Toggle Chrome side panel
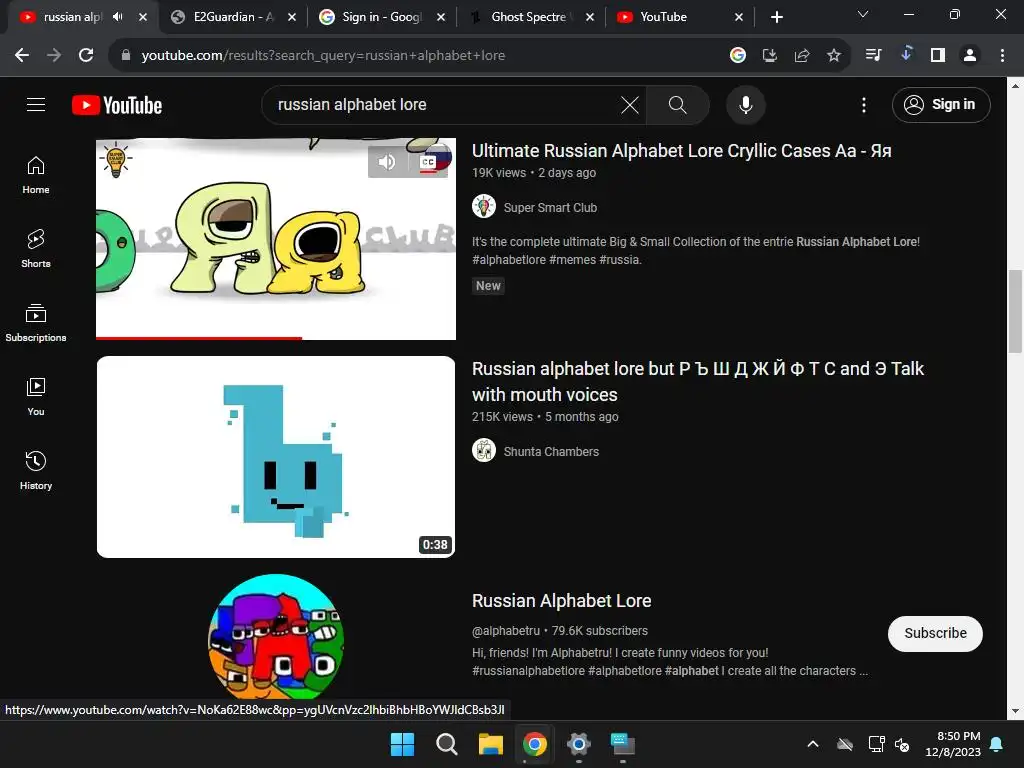1024x768 pixels. (x=938, y=56)
